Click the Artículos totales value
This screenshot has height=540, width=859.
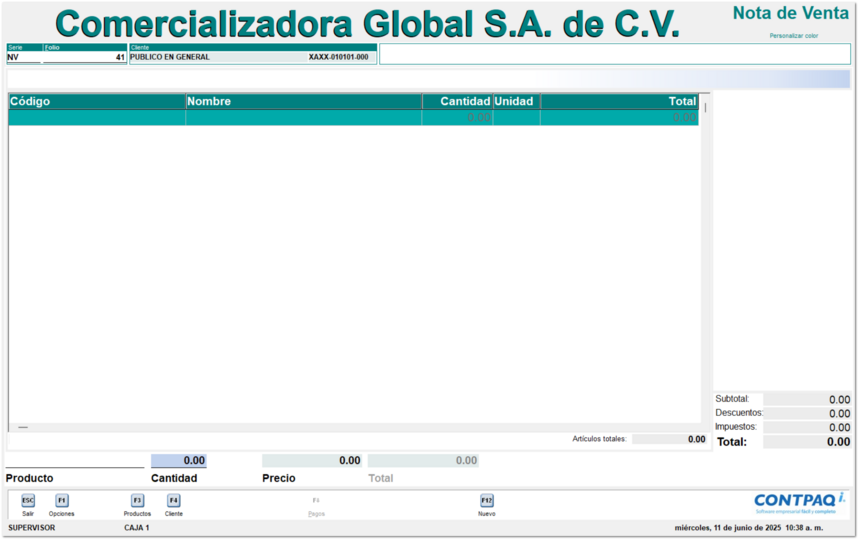click(x=669, y=439)
